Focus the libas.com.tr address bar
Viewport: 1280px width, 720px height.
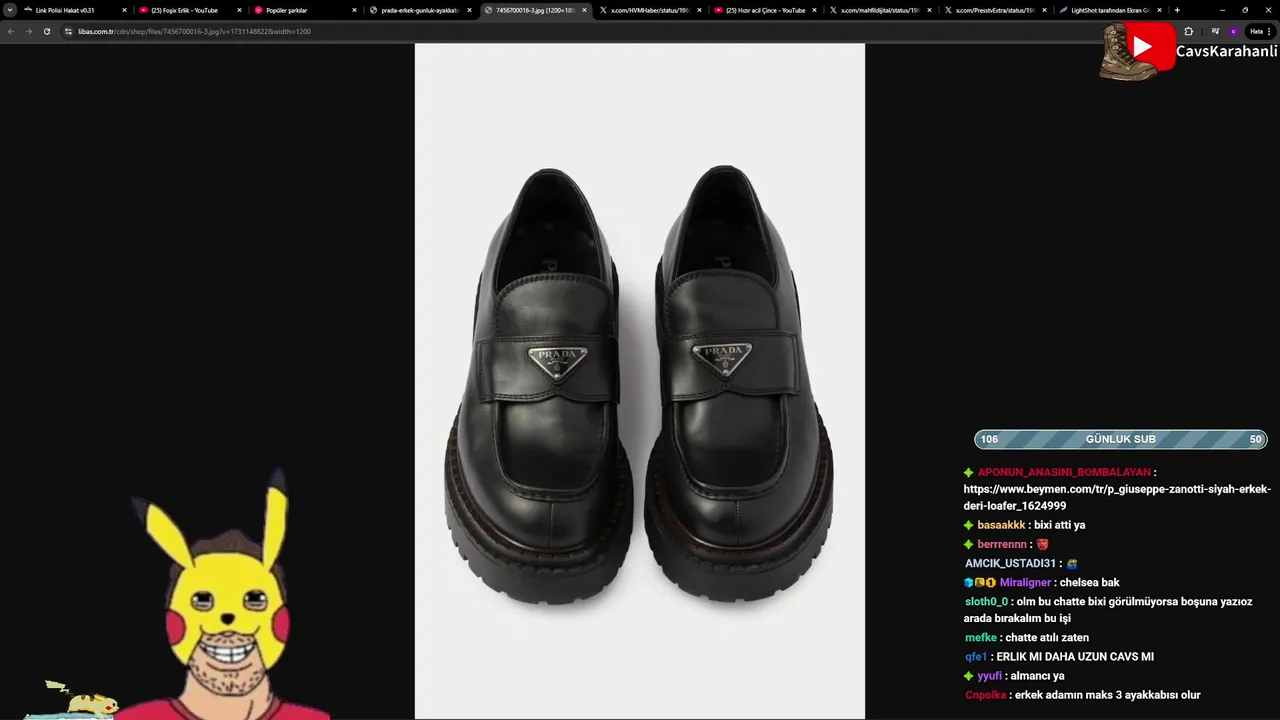(580, 31)
